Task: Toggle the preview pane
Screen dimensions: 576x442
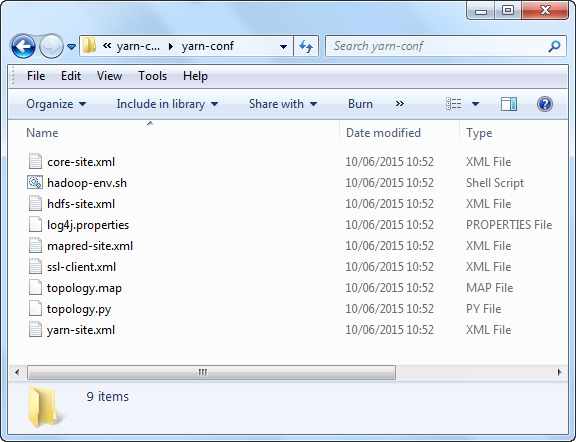Action: coord(509,104)
